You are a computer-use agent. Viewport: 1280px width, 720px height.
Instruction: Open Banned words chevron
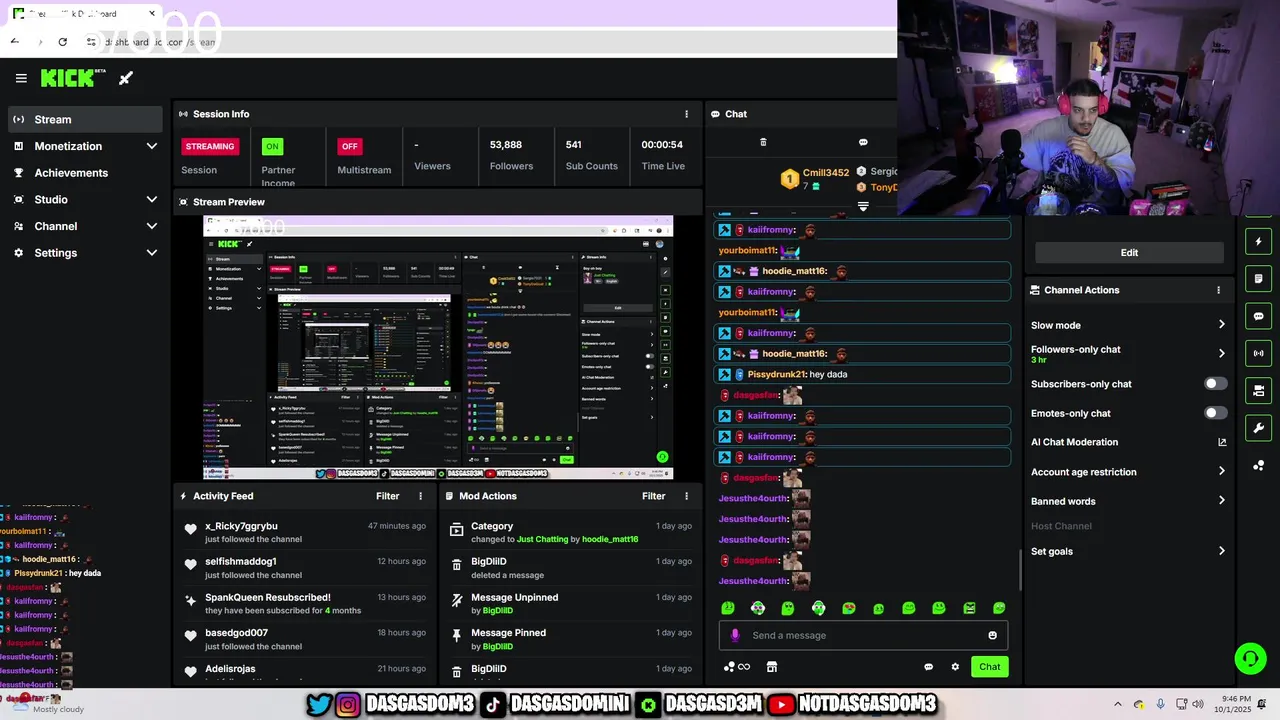1221,501
